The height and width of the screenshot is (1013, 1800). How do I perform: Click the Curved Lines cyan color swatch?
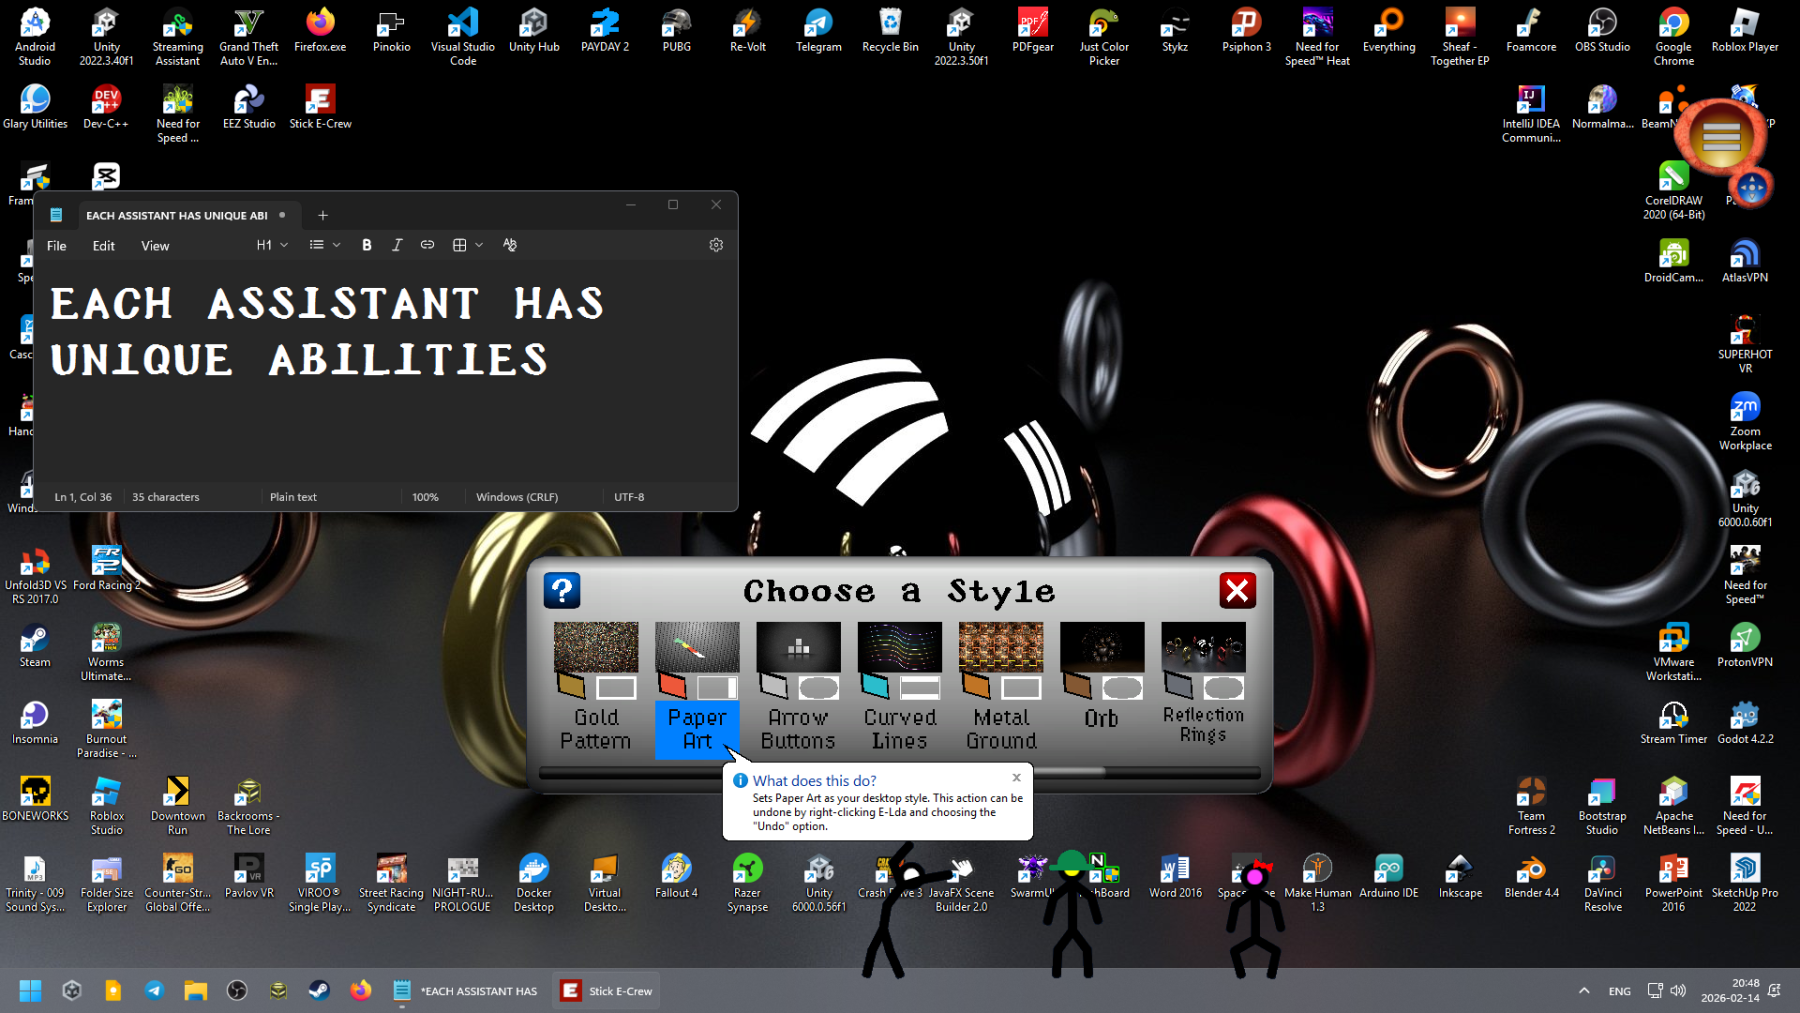coord(875,686)
